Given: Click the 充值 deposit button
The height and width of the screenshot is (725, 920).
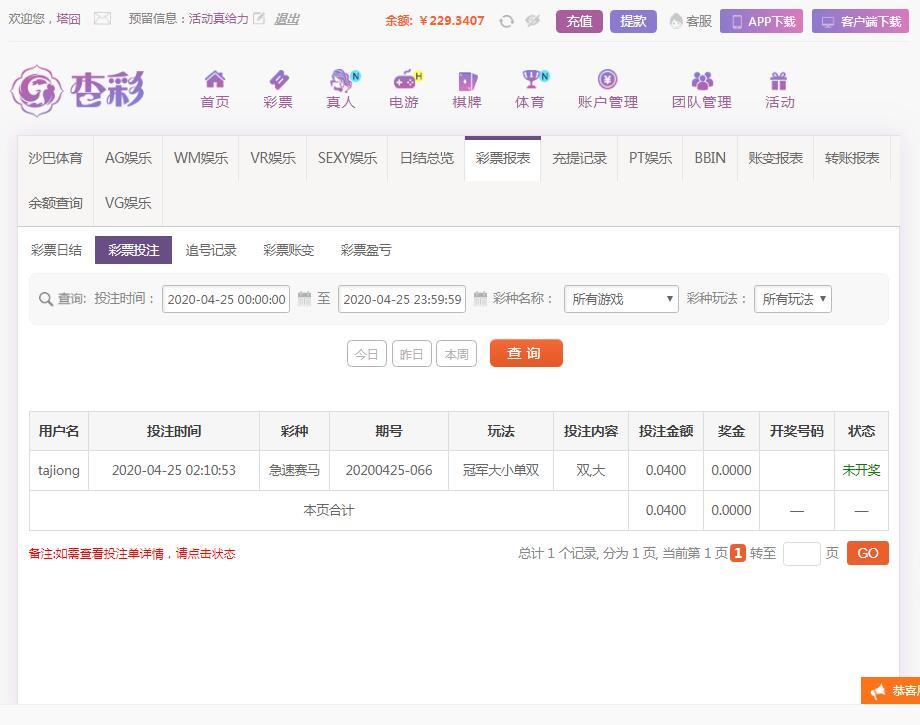Looking at the screenshot, I should (x=579, y=21).
